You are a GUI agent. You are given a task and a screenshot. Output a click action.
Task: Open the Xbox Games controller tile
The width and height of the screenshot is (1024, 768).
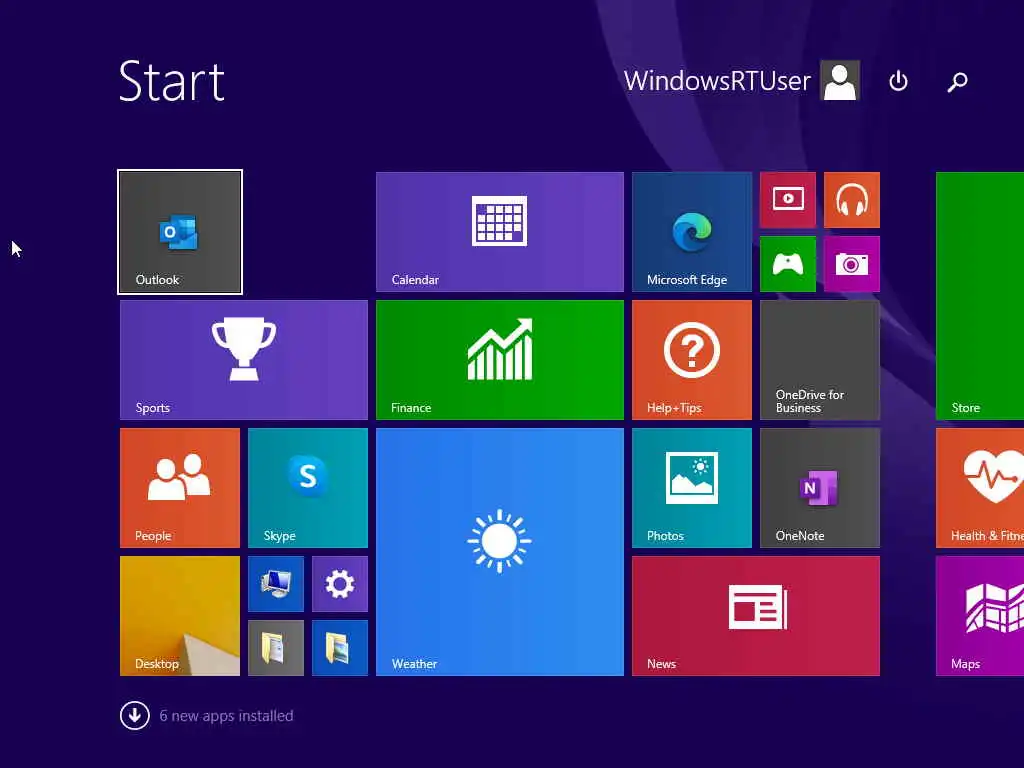[788, 264]
